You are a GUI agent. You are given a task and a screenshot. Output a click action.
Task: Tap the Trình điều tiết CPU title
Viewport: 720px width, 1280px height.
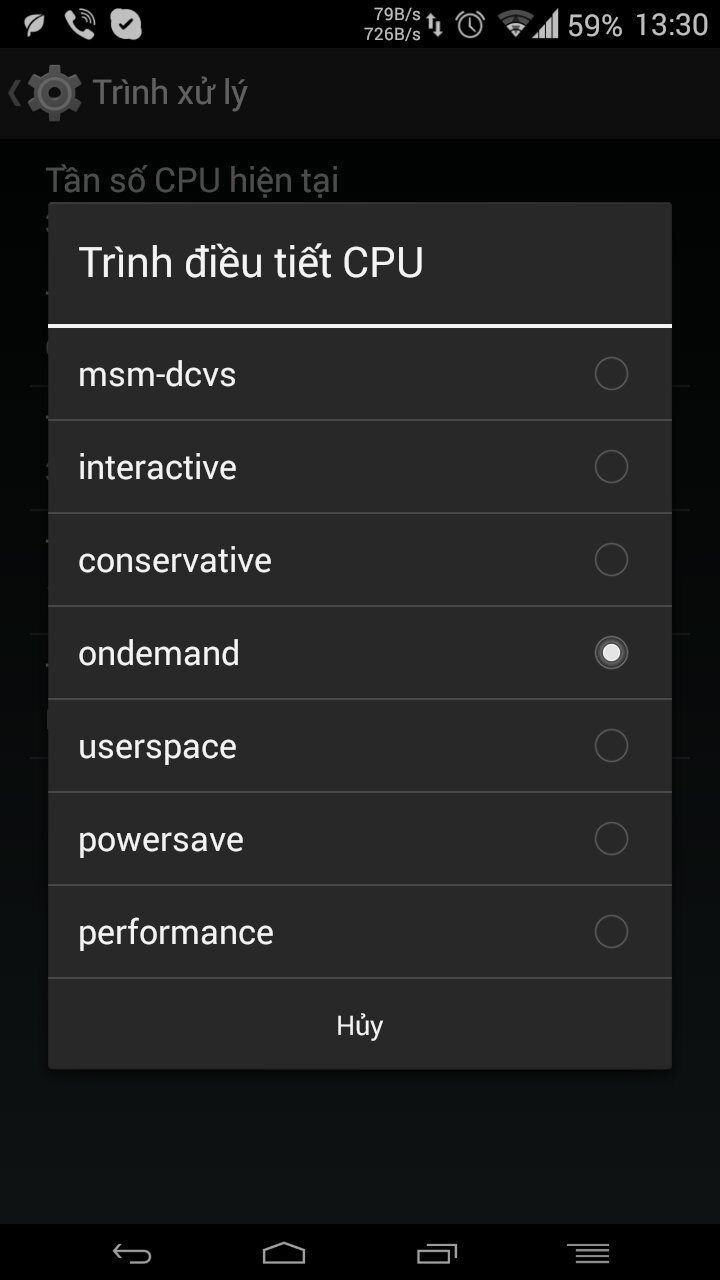[x=251, y=263]
